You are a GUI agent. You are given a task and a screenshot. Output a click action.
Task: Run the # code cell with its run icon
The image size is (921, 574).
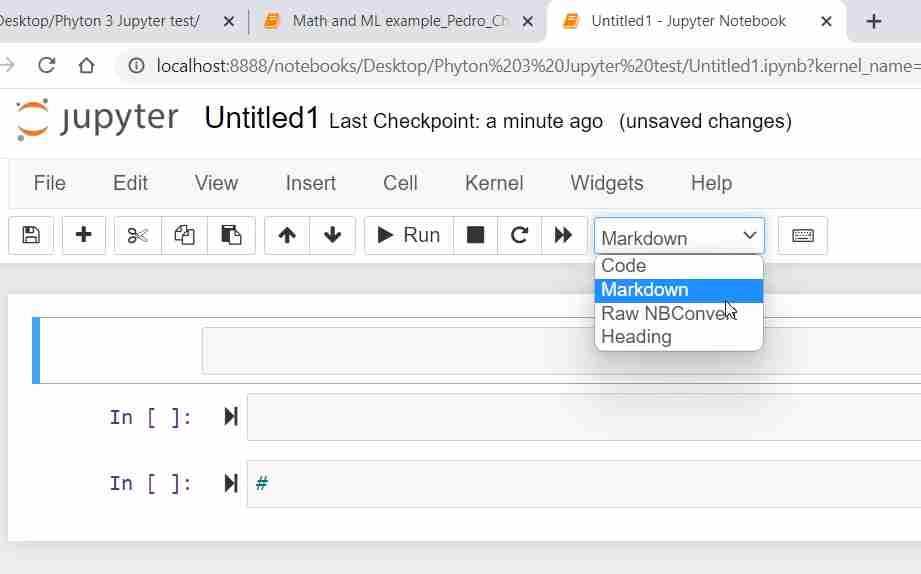[231, 484]
